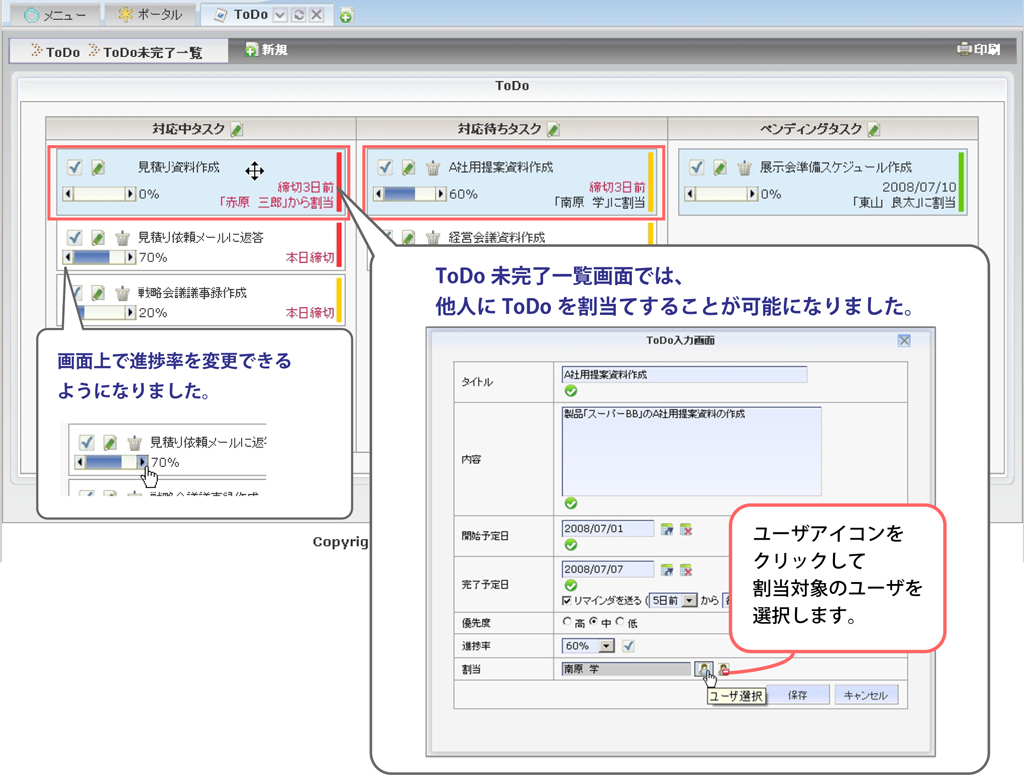
Task: Clear the 開始予定日 date with red-x icon
Action: click(x=686, y=530)
